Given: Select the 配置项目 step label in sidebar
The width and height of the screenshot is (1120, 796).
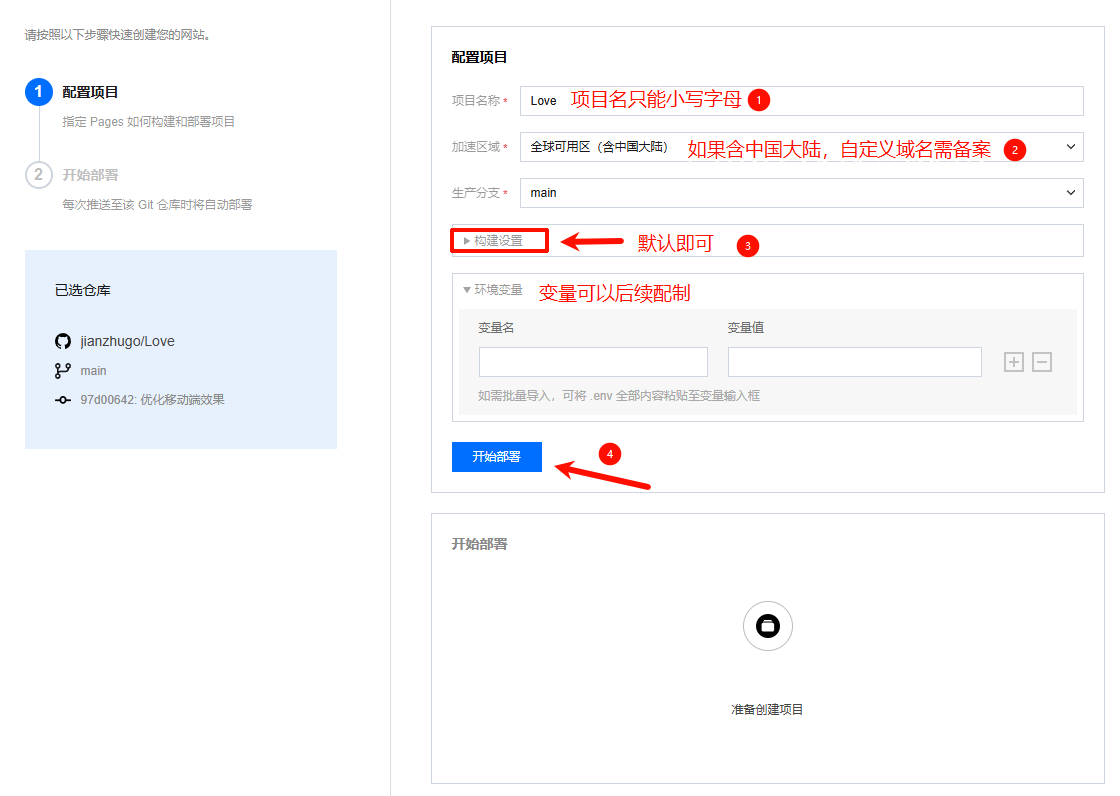Looking at the screenshot, I should 90,93.
